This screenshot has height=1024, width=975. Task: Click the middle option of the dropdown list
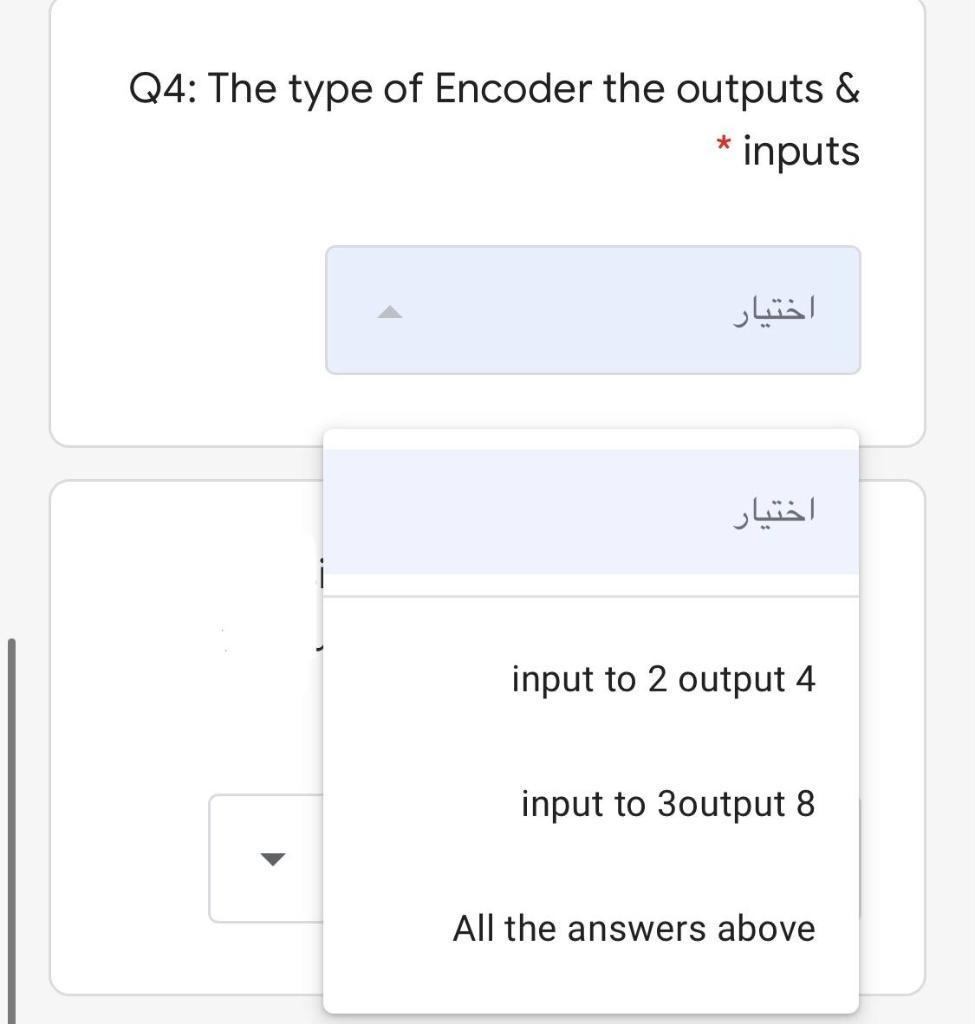pyautogui.click(x=668, y=801)
